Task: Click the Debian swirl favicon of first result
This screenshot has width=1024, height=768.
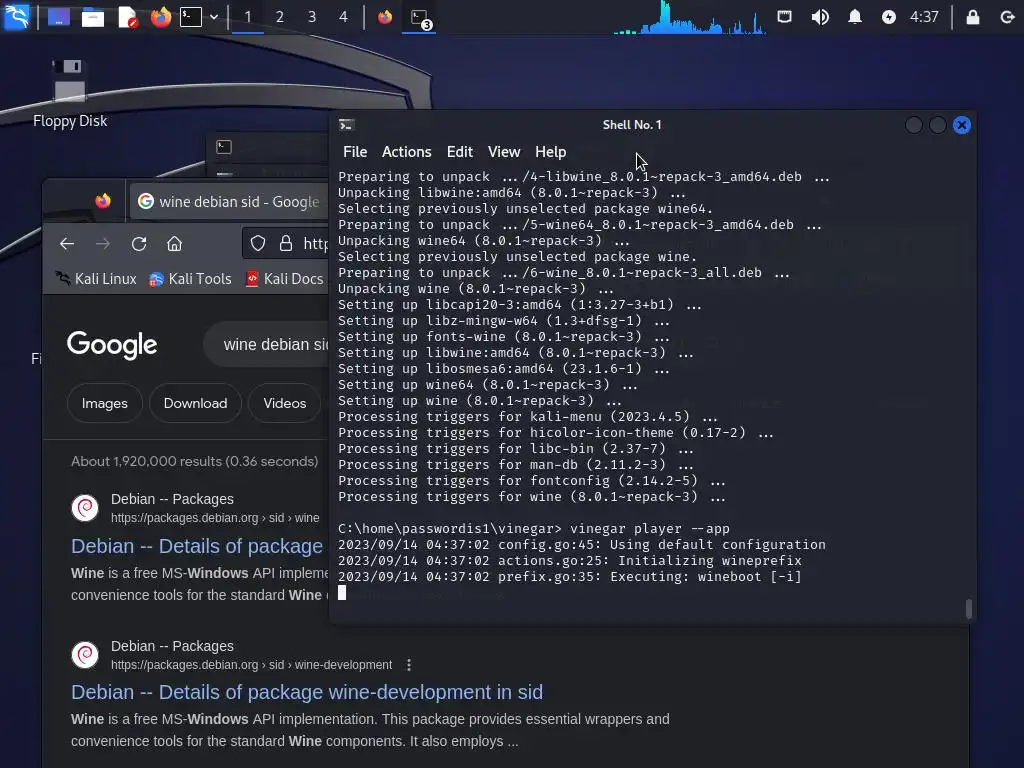Action: point(85,507)
